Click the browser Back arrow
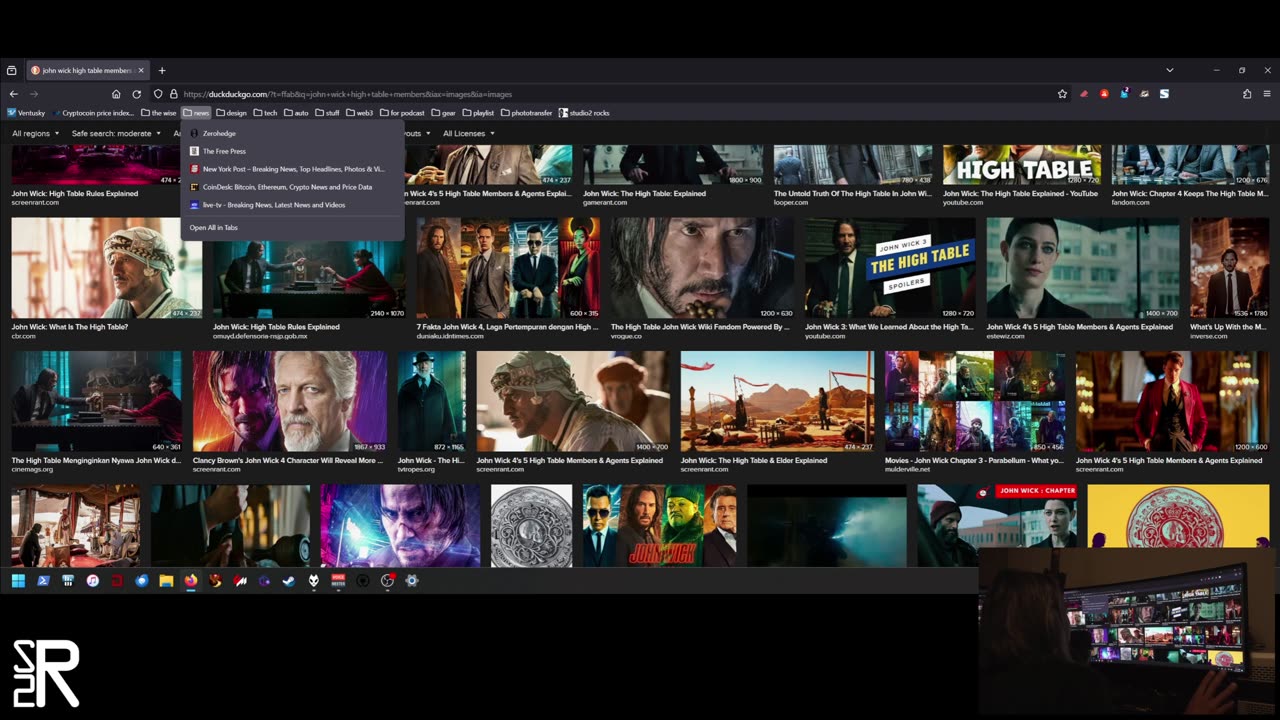The image size is (1280, 720). [13, 94]
